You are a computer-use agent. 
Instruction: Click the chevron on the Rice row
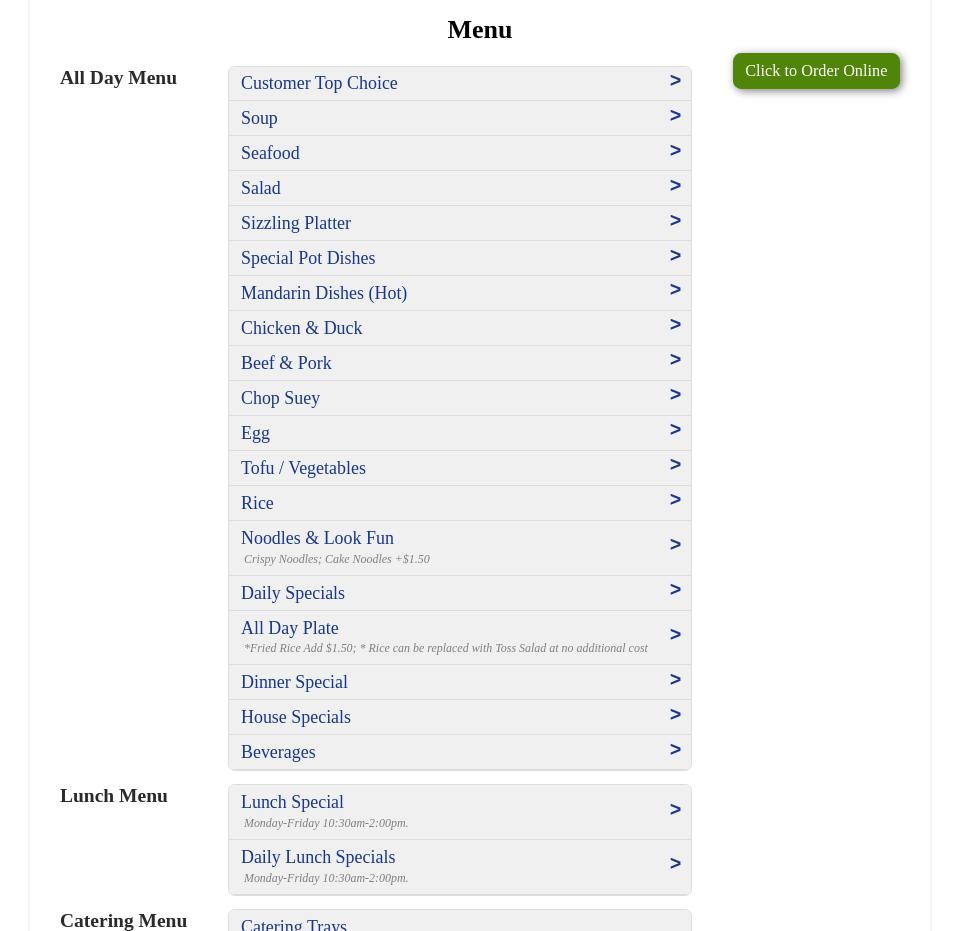pyautogui.click(x=675, y=500)
